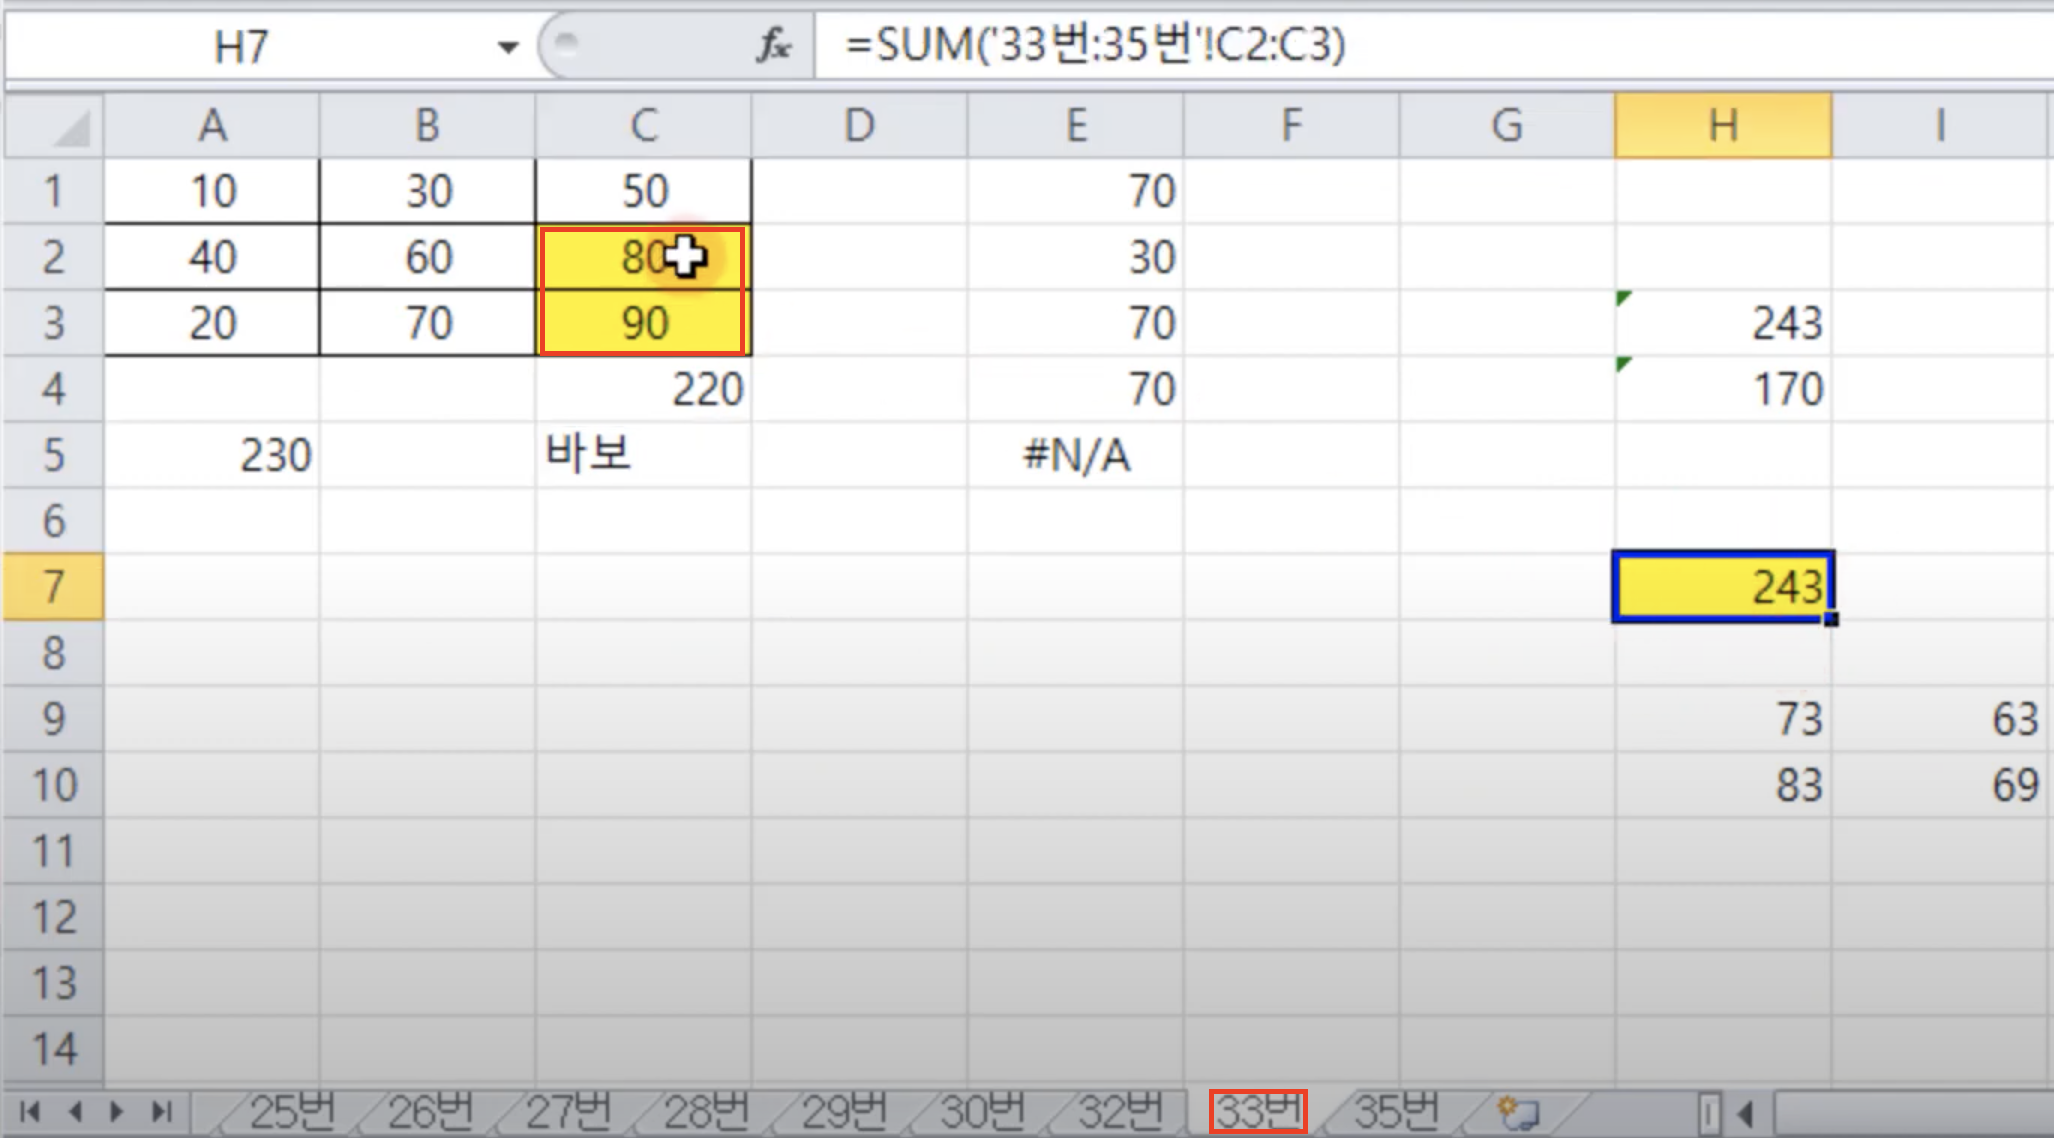Viewport: 2054px width, 1138px height.
Task: Expand the Name Box dropdown arrow
Action: click(x=508, y=47)
